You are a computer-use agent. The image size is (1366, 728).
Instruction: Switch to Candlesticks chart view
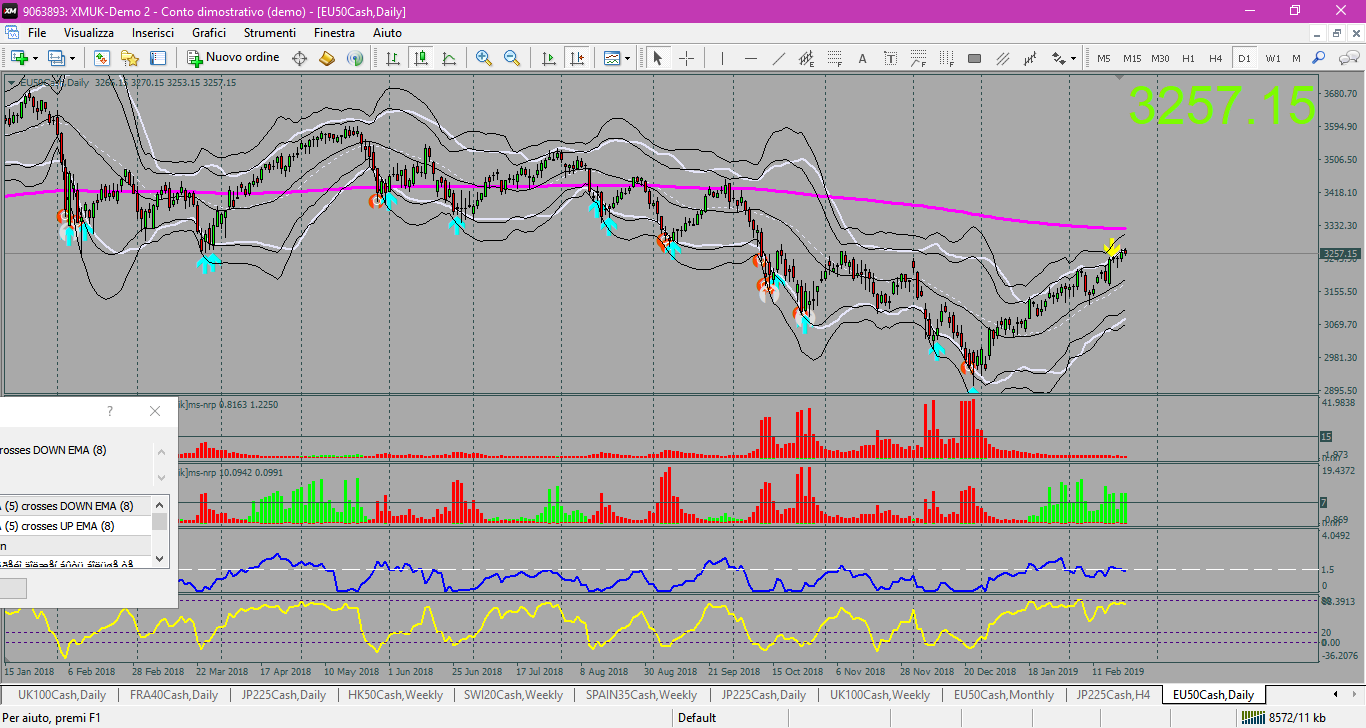click(x=421, y=58)
